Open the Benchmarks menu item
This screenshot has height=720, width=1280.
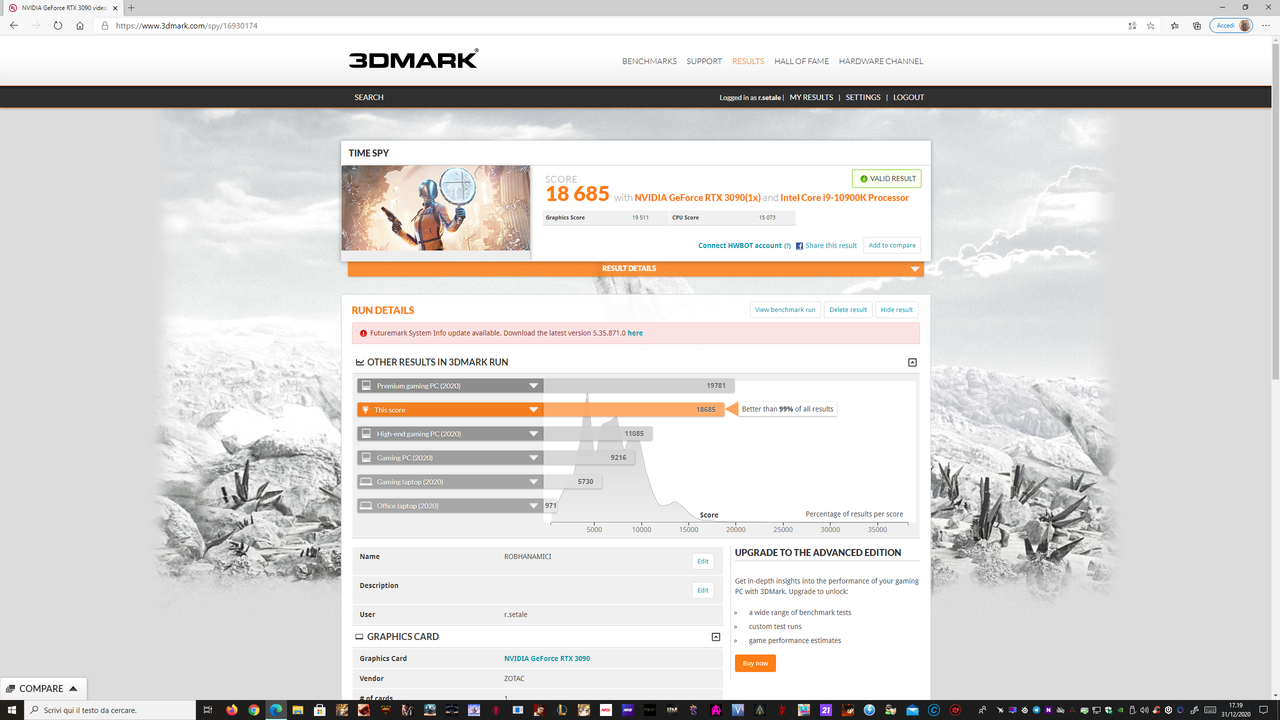coord(649,61)
